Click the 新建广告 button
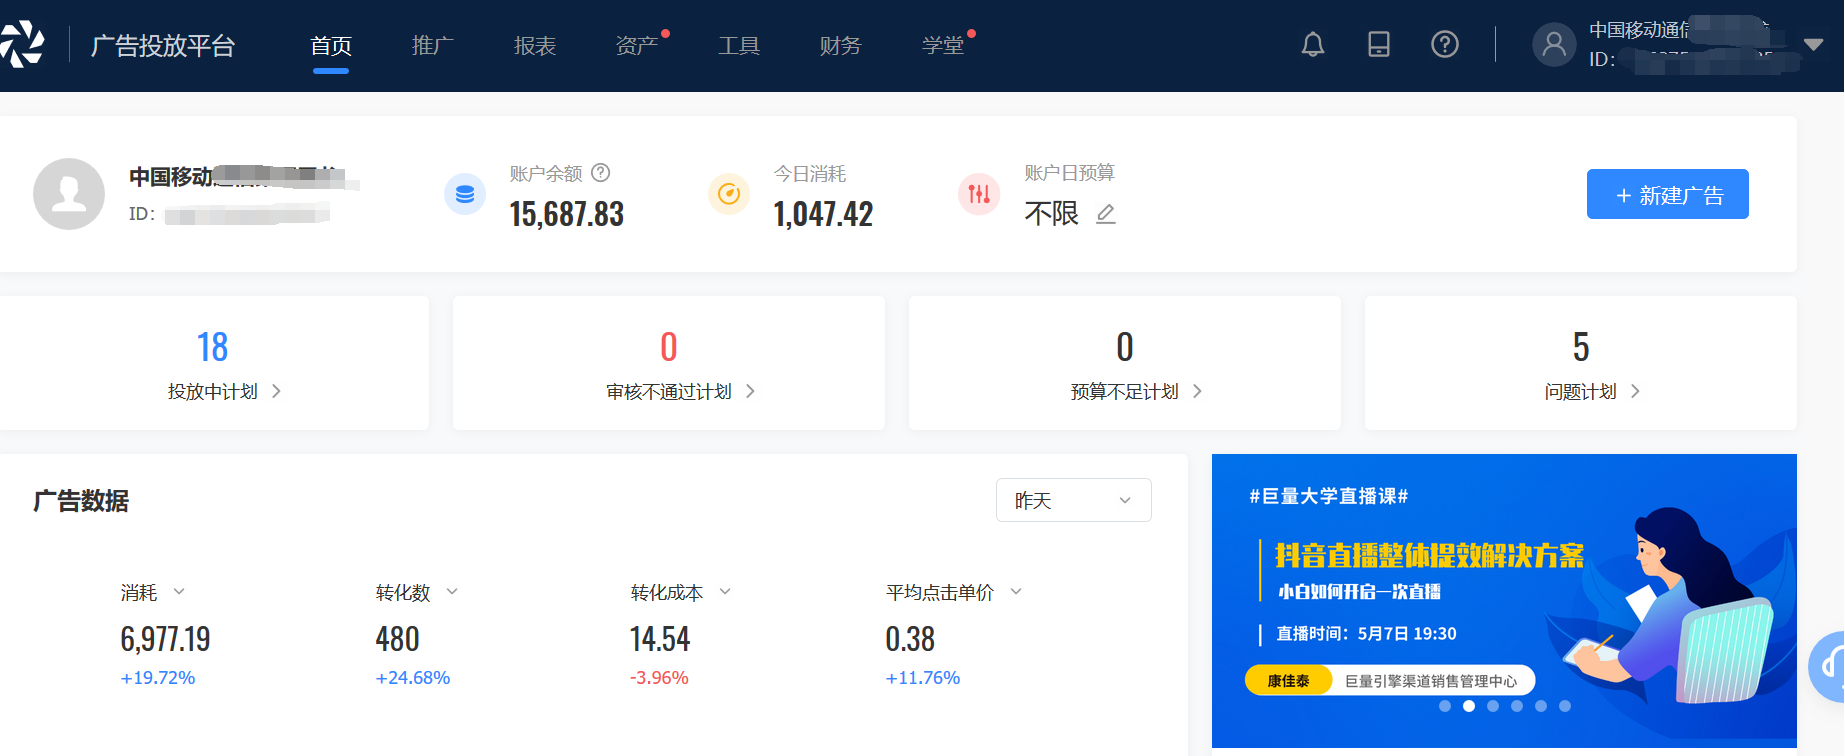 [x=1667, y=194]
